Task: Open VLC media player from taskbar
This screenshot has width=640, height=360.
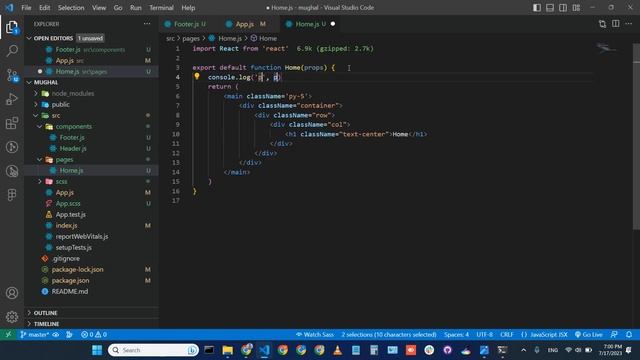Action: tap(338, 350)
